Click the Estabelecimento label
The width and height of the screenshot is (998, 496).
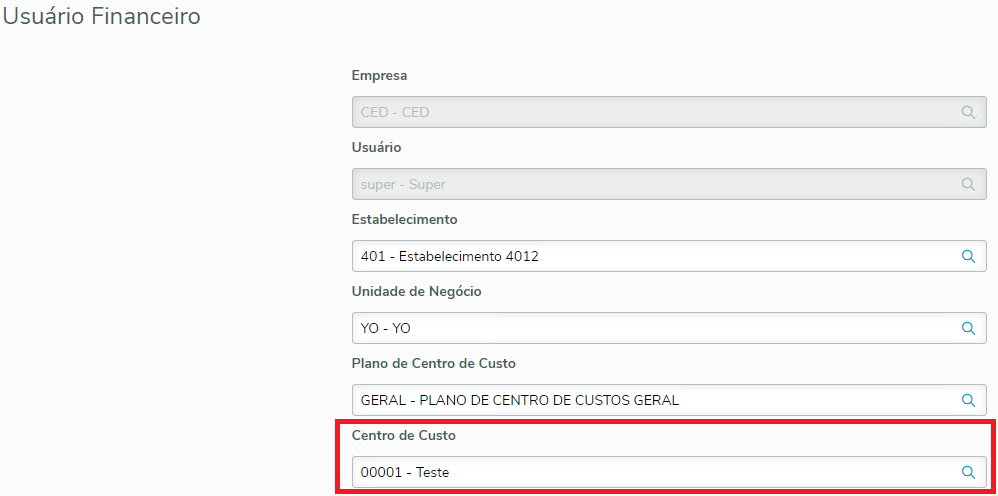(405, 220)
